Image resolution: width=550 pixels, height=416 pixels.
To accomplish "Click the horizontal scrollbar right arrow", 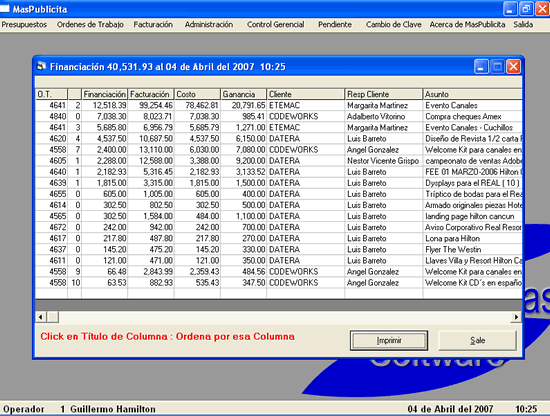I will pos(516,317).
